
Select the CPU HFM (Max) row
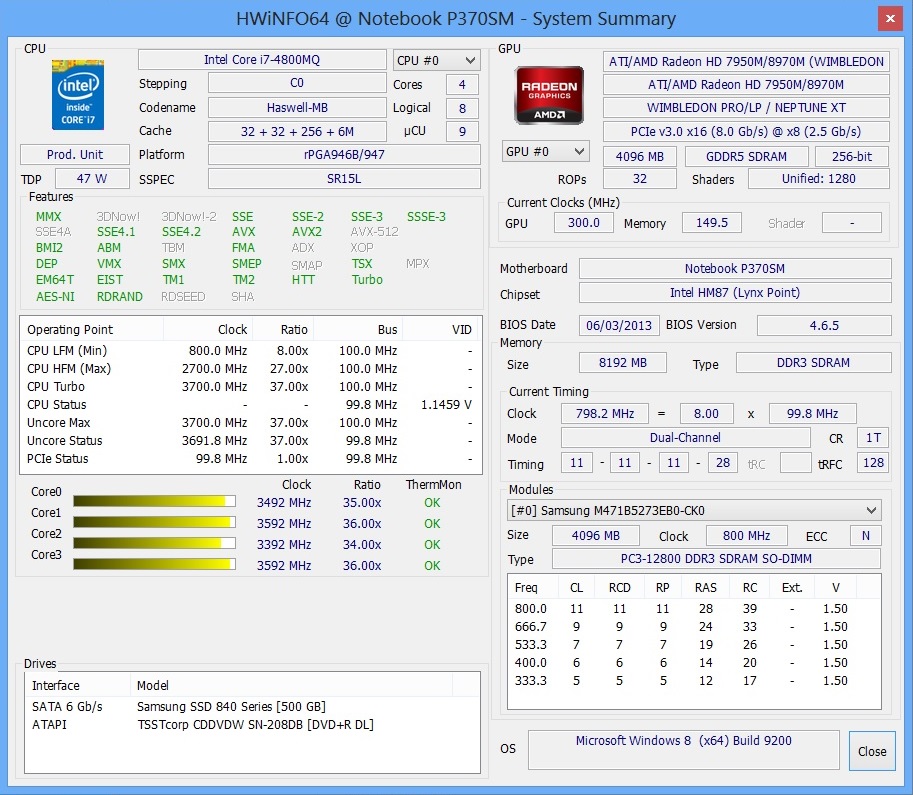click(250, 369)
